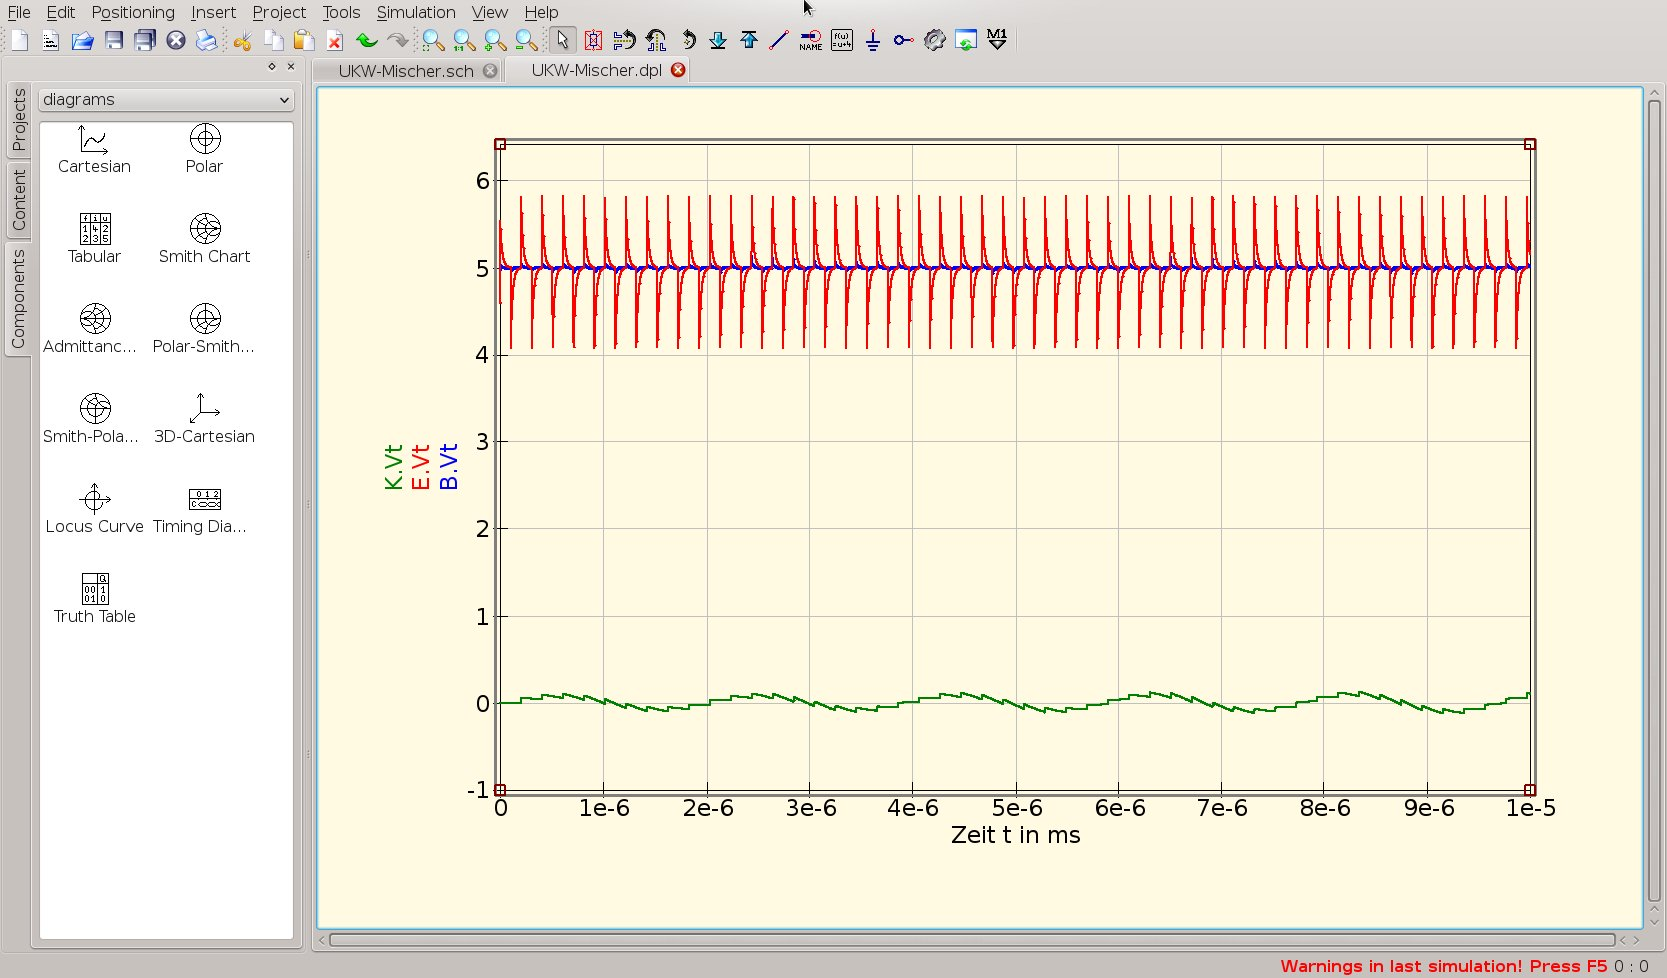Viewport: 1667px width, 978px height.
Task: Select the Wire drawing tool
Action: [x=779, y=40]
